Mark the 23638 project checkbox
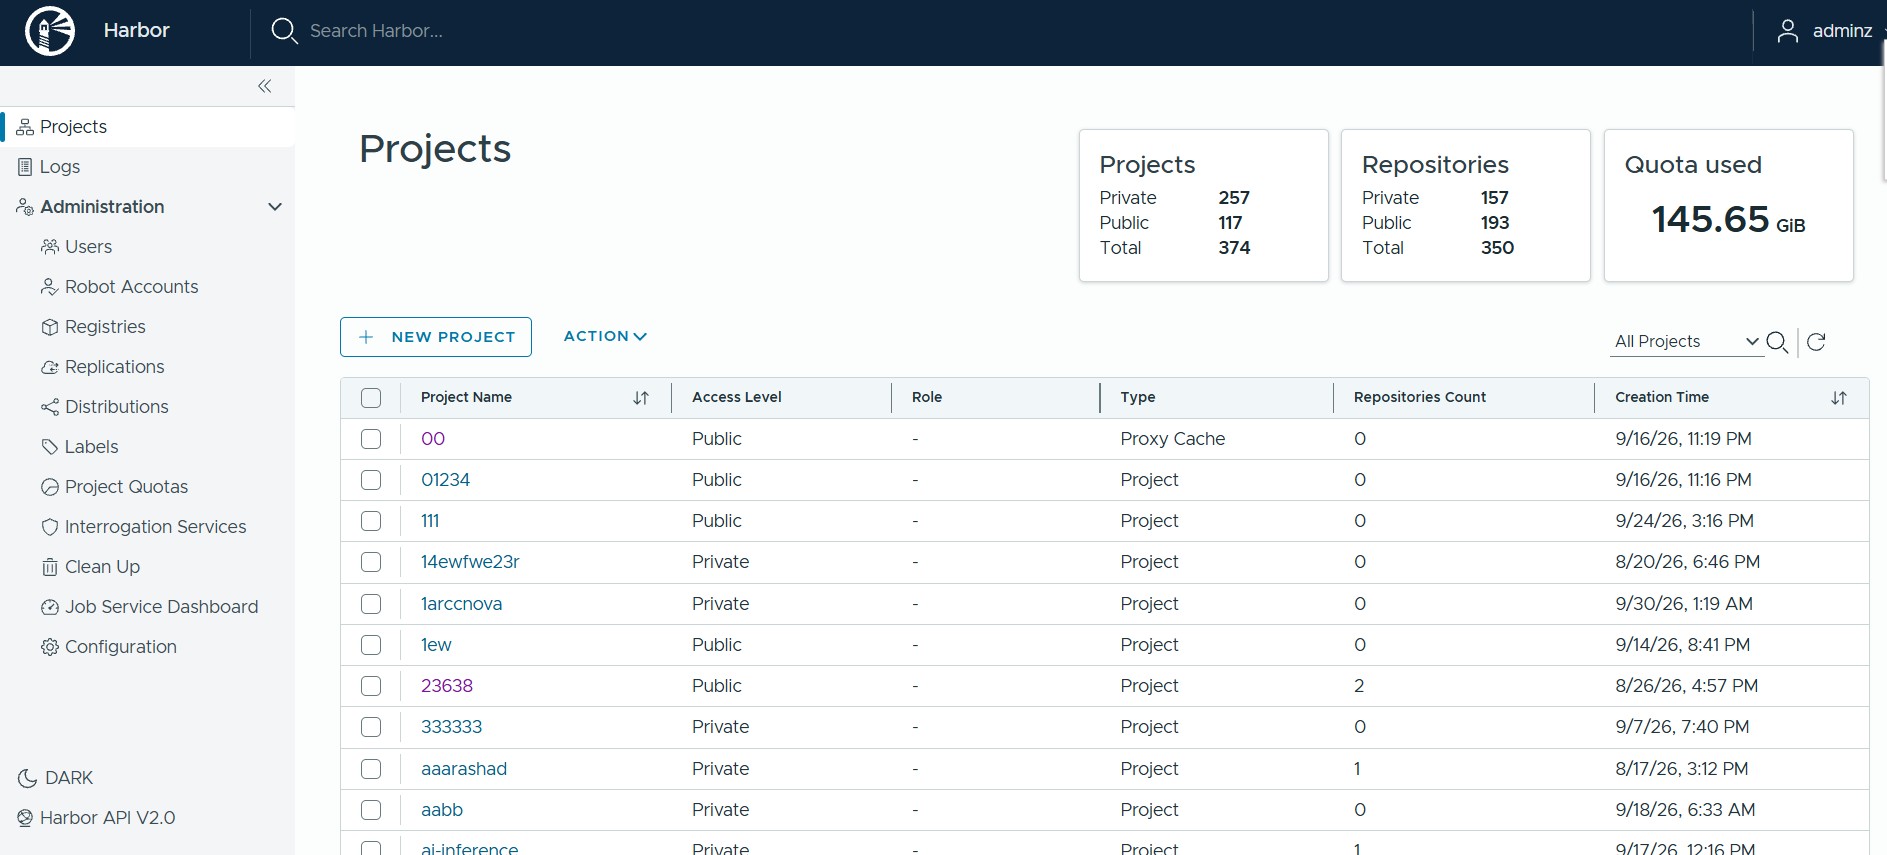Screen dimensions: 1887x855 point(371,686)
